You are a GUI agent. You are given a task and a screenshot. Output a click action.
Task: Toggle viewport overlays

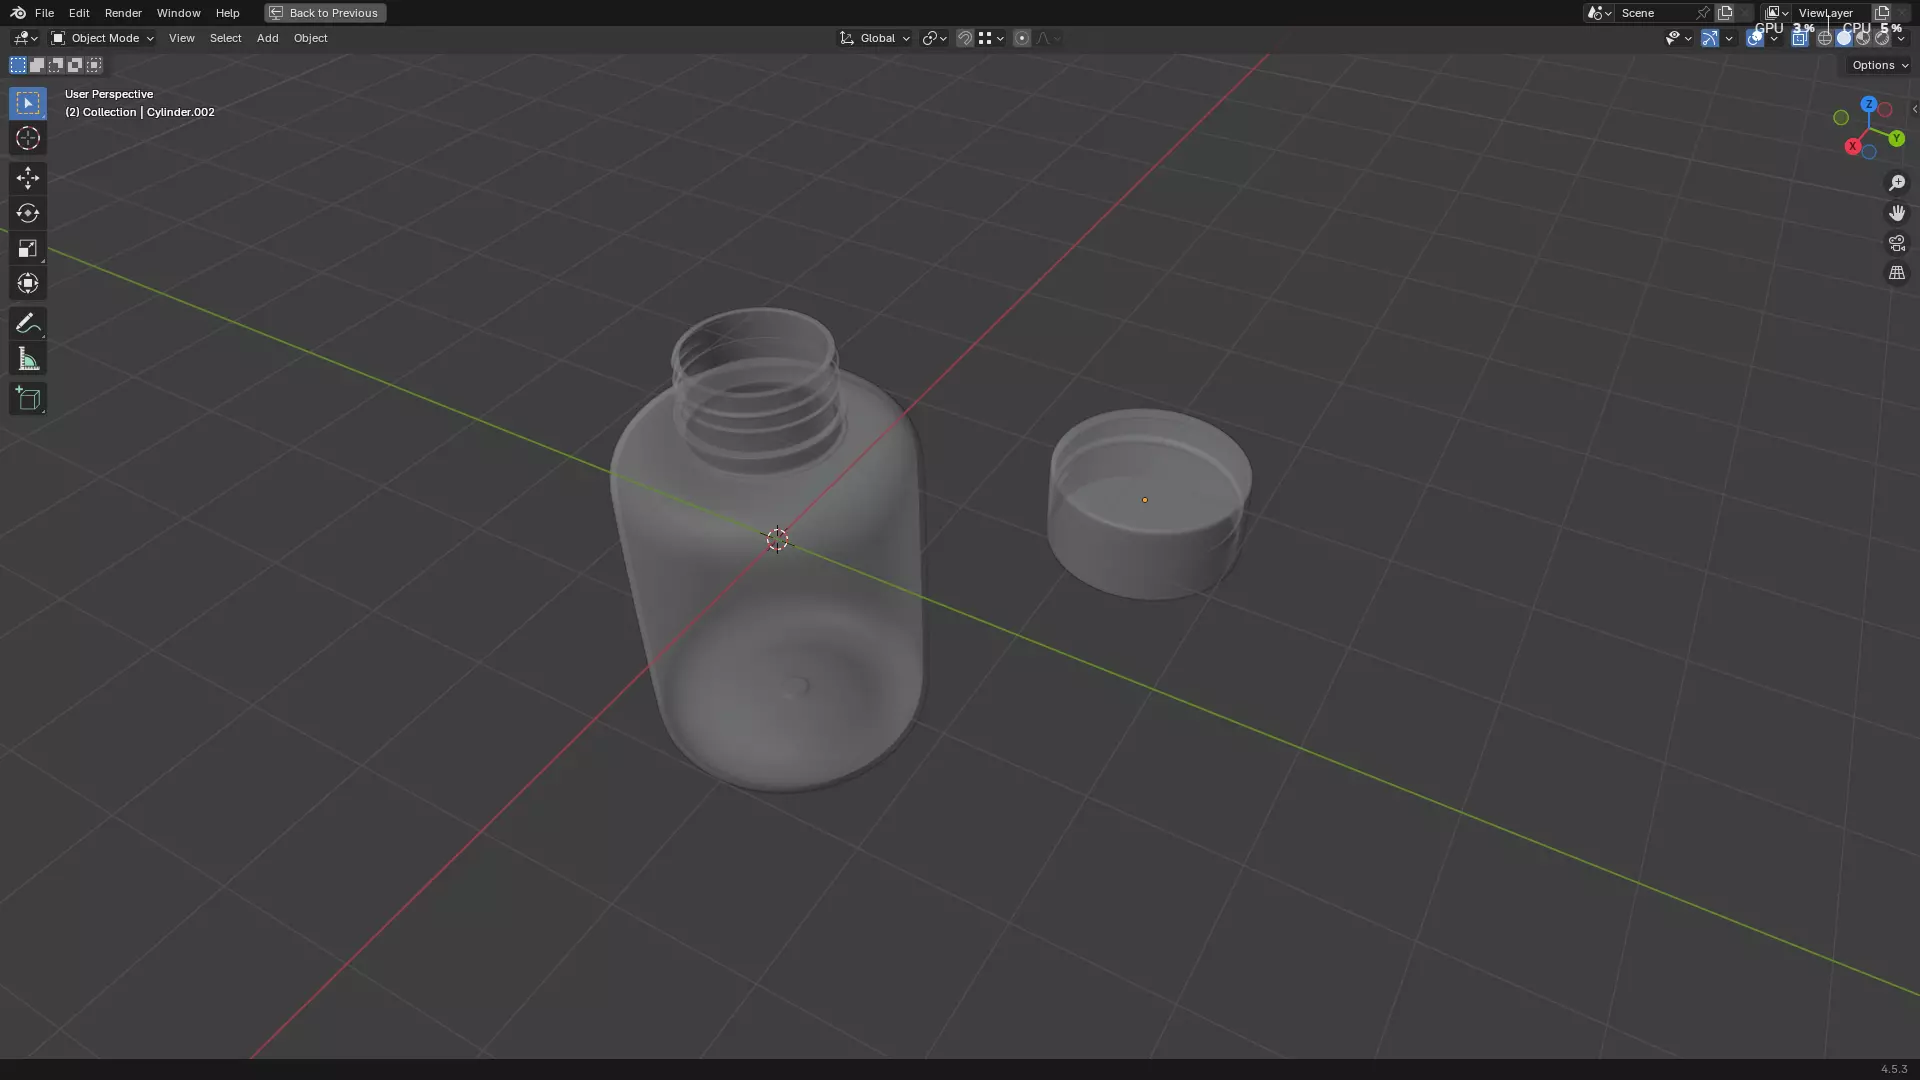[1755, 38]
